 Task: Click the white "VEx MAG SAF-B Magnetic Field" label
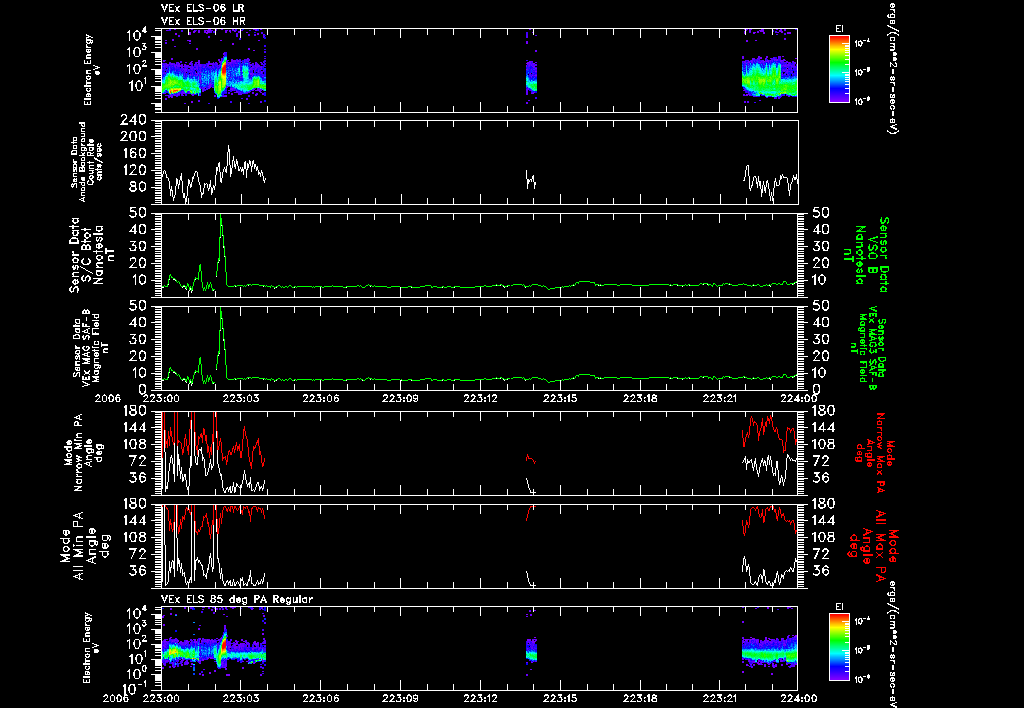click(x=91, y=347)
